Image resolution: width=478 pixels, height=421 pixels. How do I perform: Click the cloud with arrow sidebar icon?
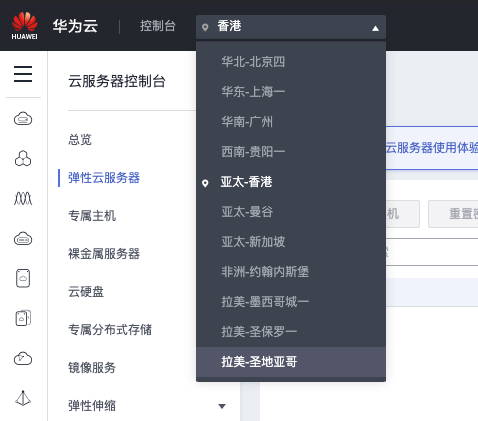[x=23, y=358]
